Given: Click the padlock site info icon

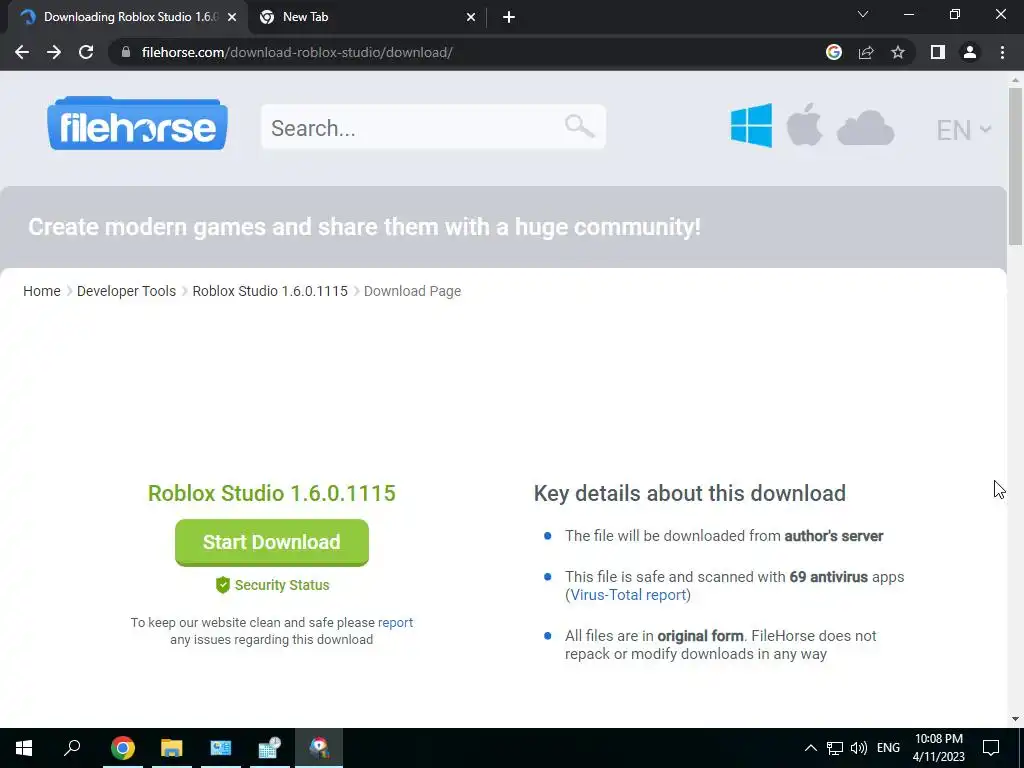Looking at the screenshot, I should pos(126,52).
